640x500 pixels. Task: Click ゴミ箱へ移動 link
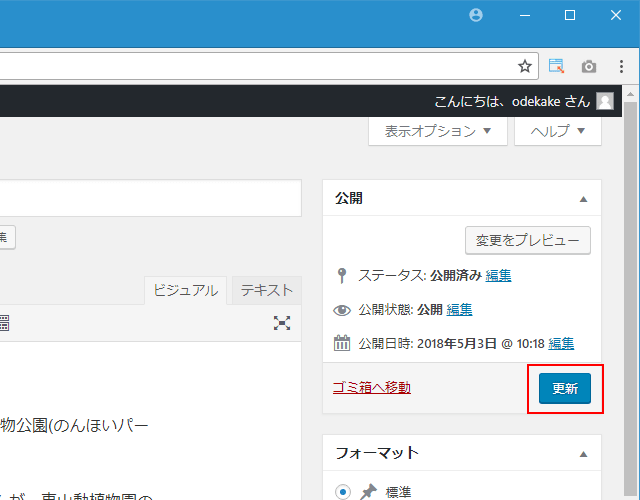(x=371, y=387)
